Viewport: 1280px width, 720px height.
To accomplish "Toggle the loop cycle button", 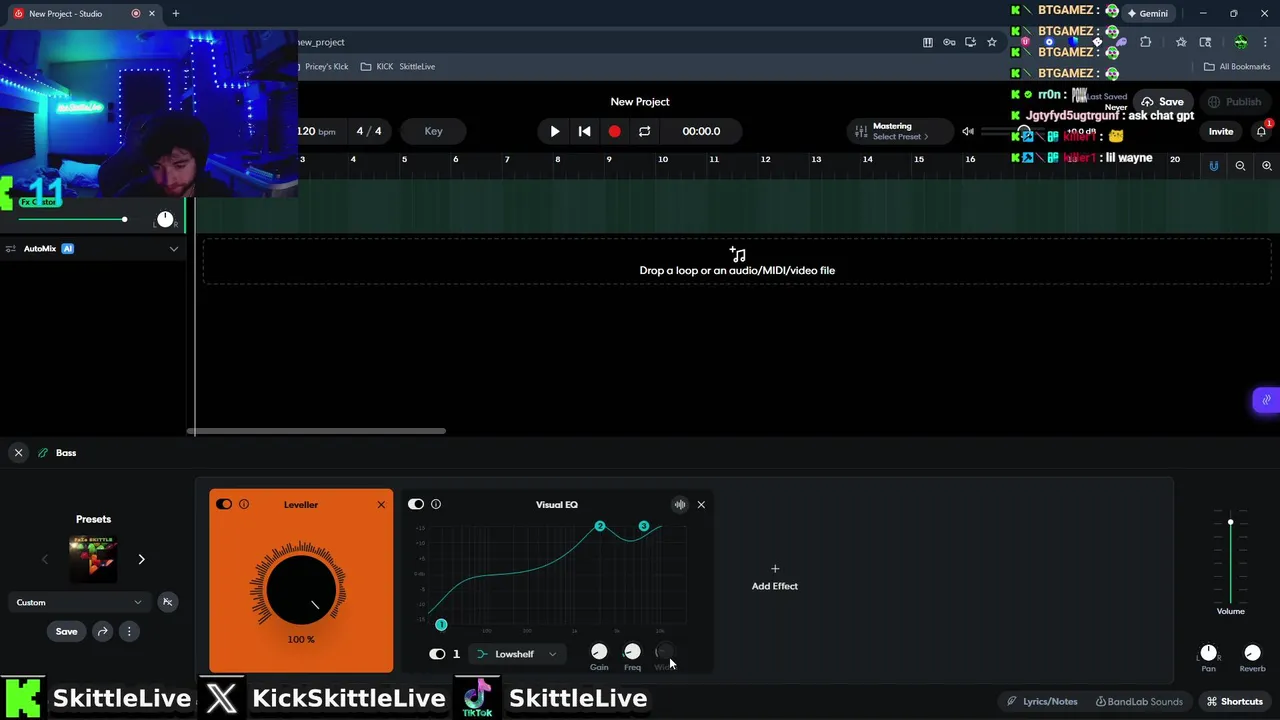I will pos(644,131).
